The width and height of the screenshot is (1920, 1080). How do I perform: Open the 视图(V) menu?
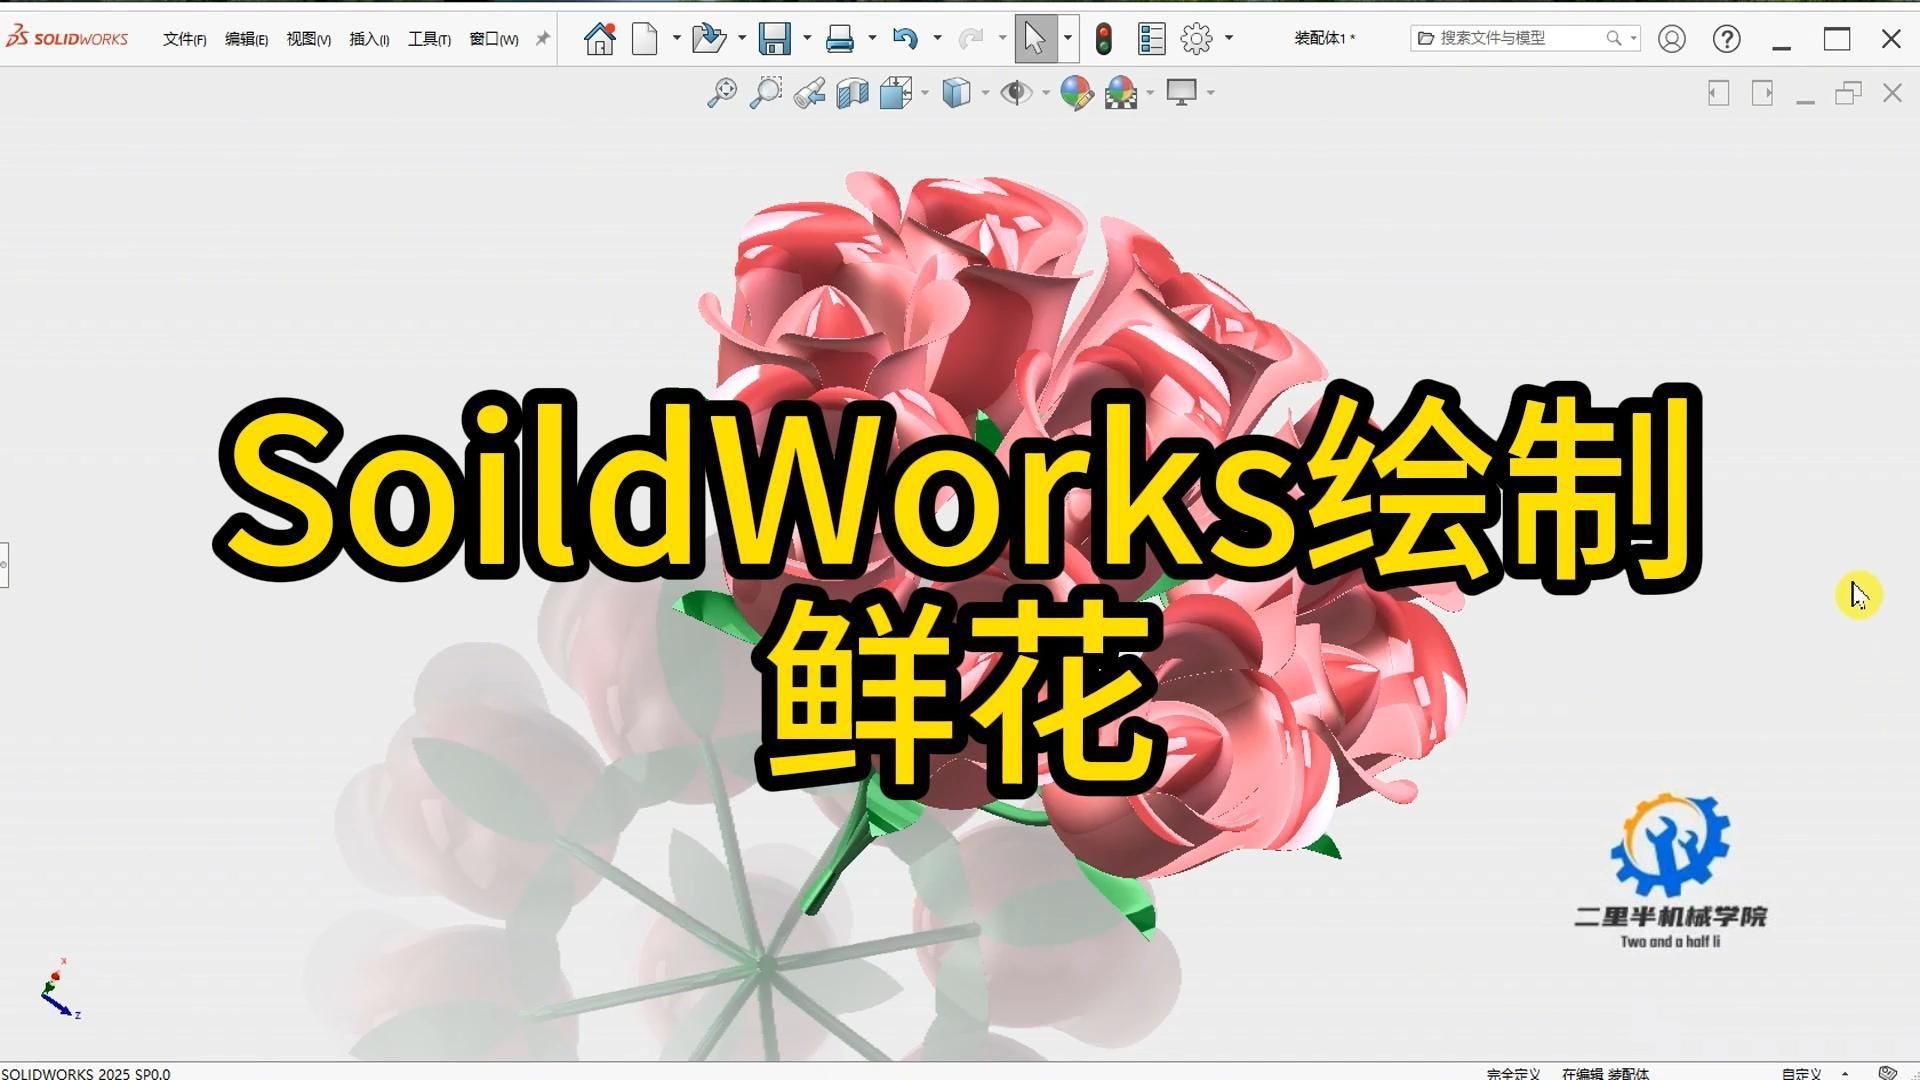(308, 39)
